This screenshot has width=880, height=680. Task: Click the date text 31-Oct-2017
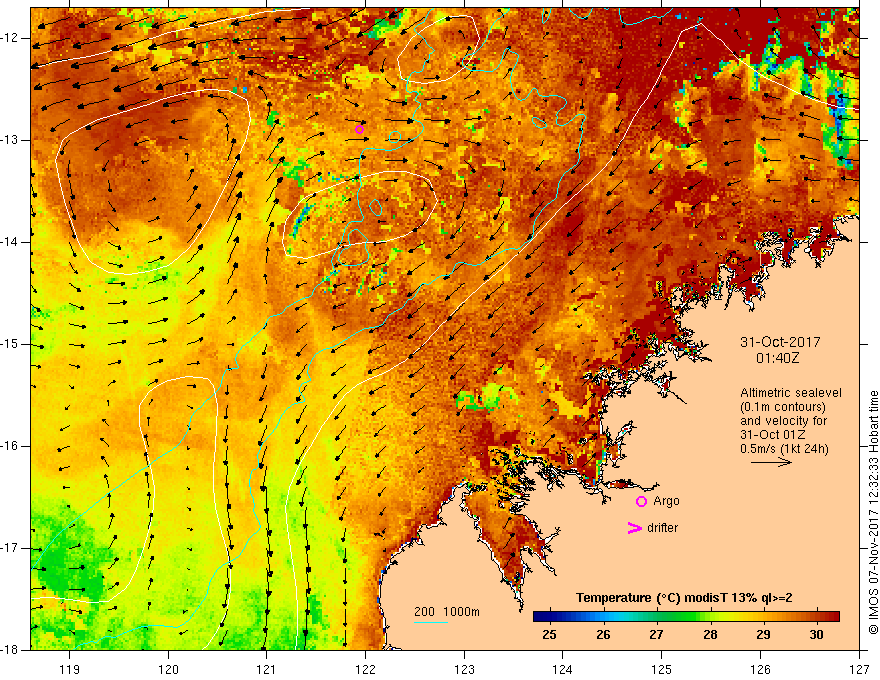pyautogui.click(x=780, y=342)
